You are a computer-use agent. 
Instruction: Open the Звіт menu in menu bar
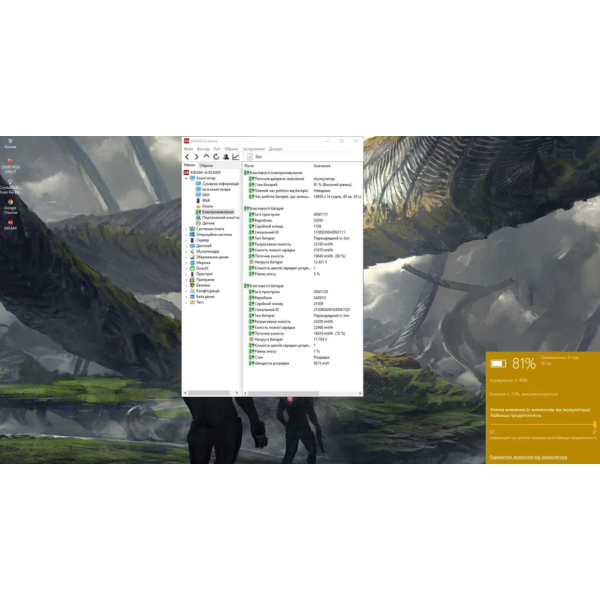click(x=217, y=149)
